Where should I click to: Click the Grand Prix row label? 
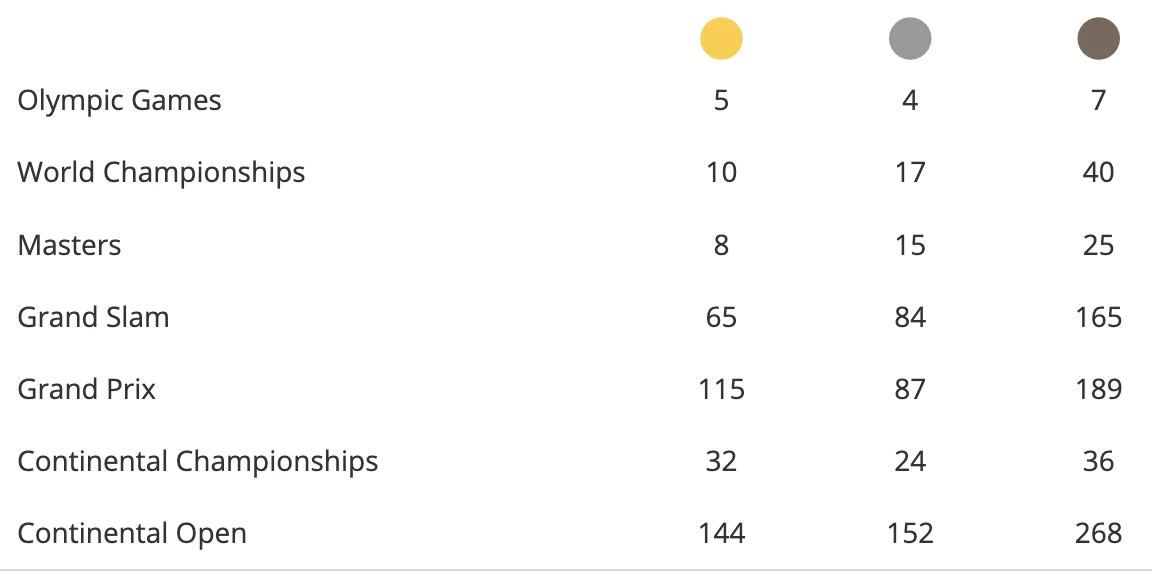(x=87, y=389)
